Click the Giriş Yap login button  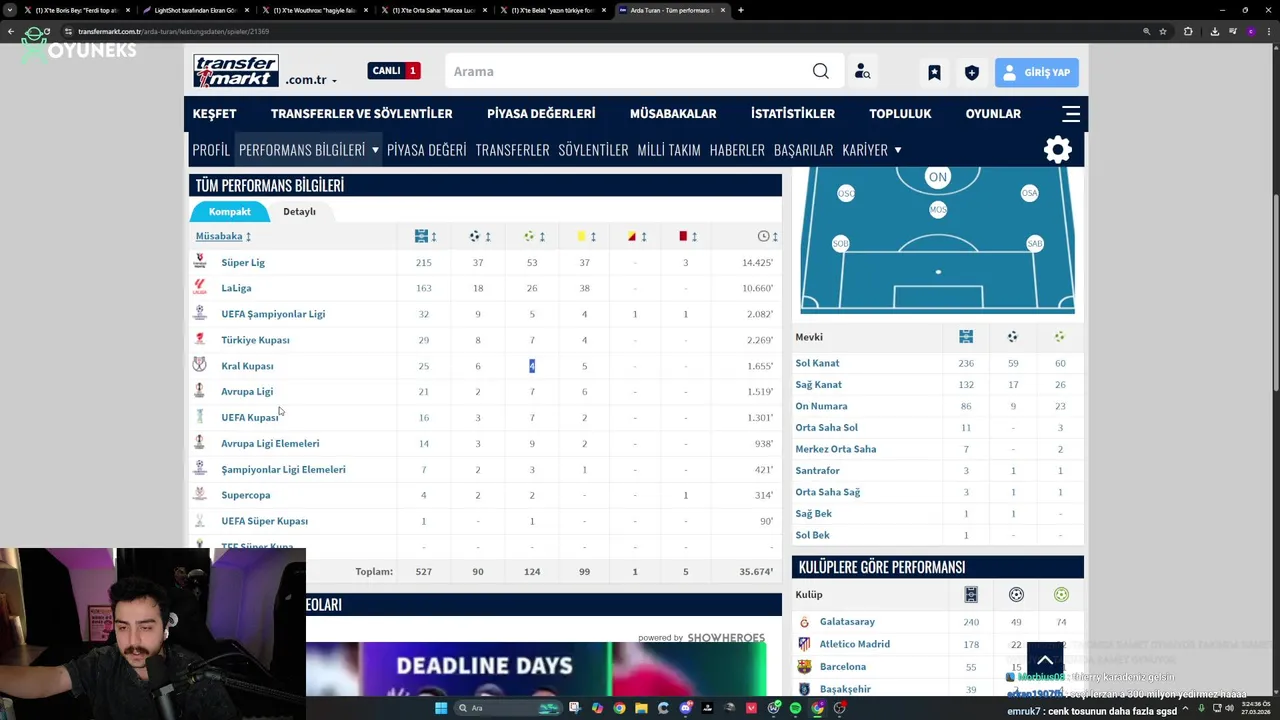tap(1037, 72)
